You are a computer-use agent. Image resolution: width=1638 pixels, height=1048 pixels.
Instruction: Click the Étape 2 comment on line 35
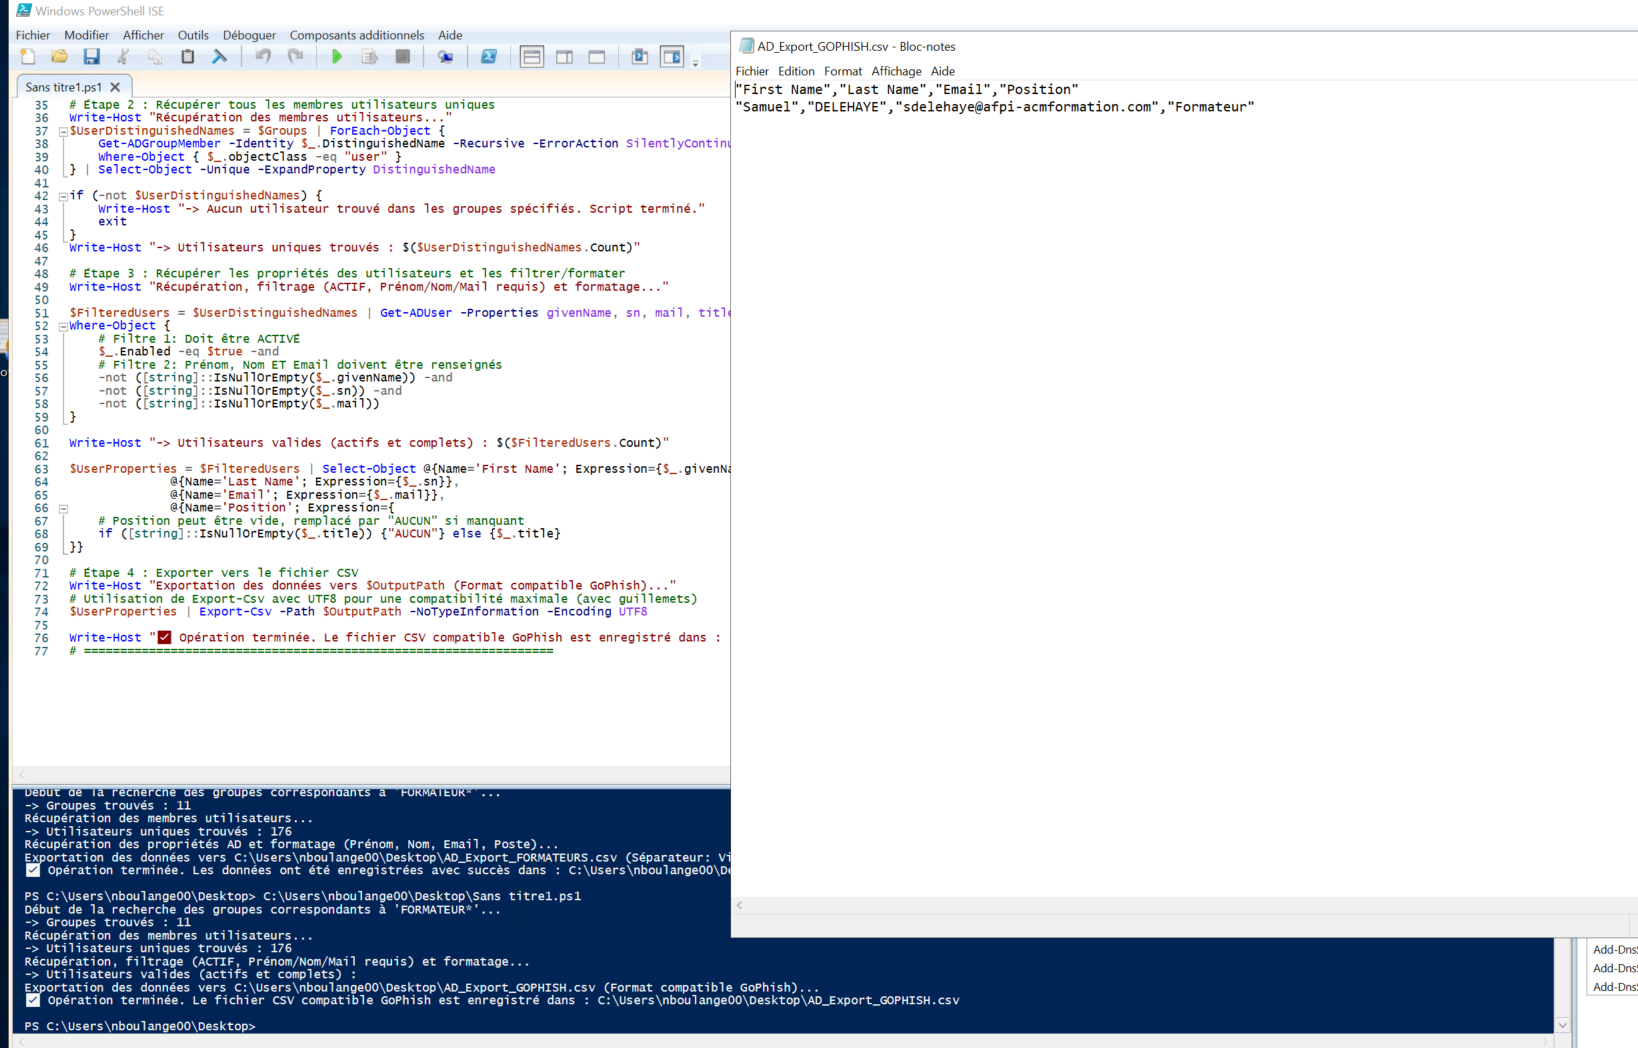point(282,104)
